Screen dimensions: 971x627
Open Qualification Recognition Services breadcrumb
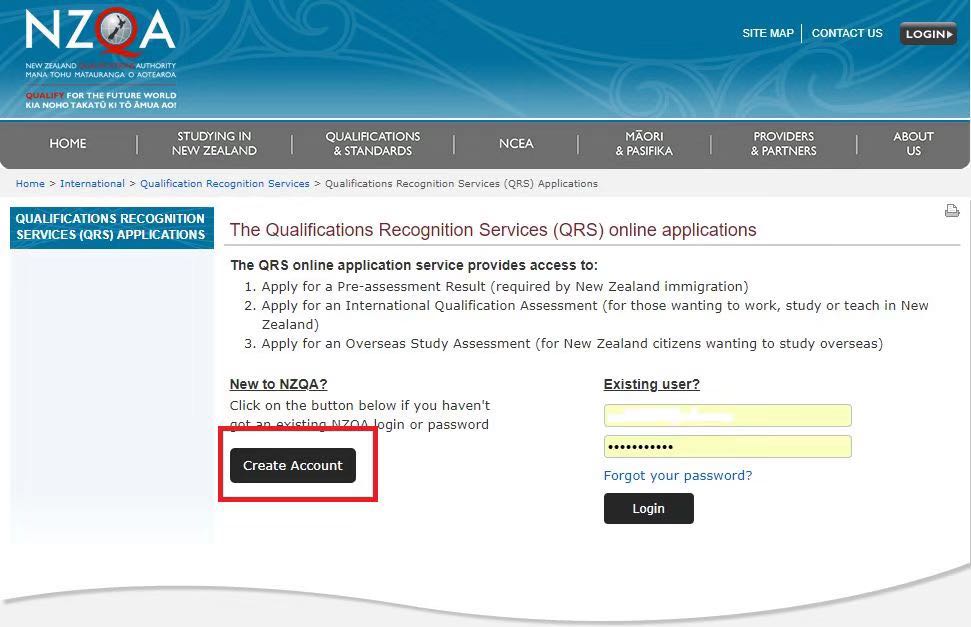224,184
